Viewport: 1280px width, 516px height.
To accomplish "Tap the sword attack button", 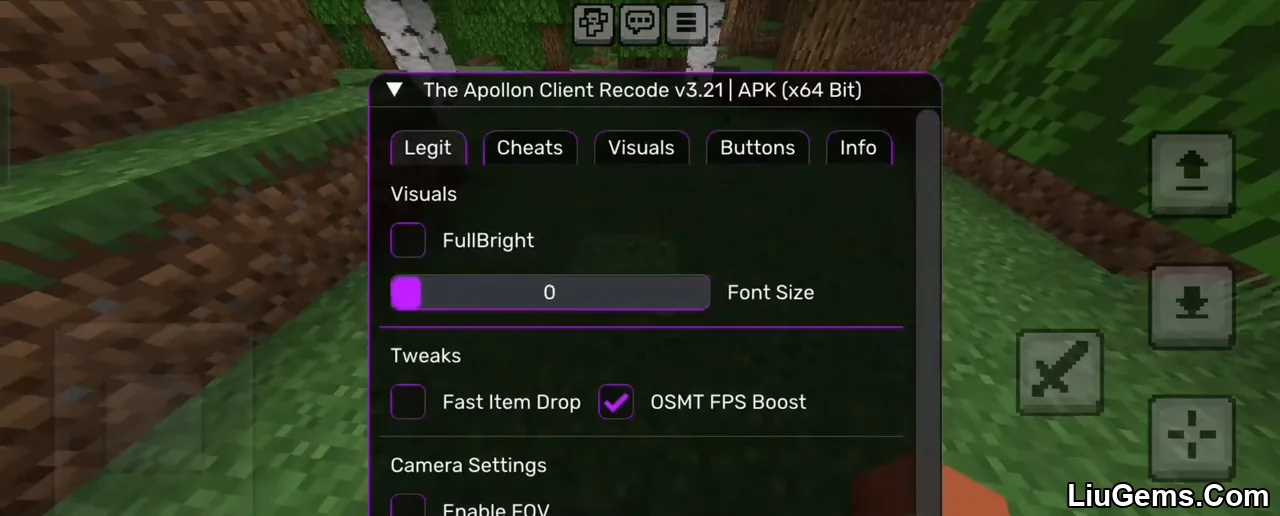I will (x=1060, y=372).
